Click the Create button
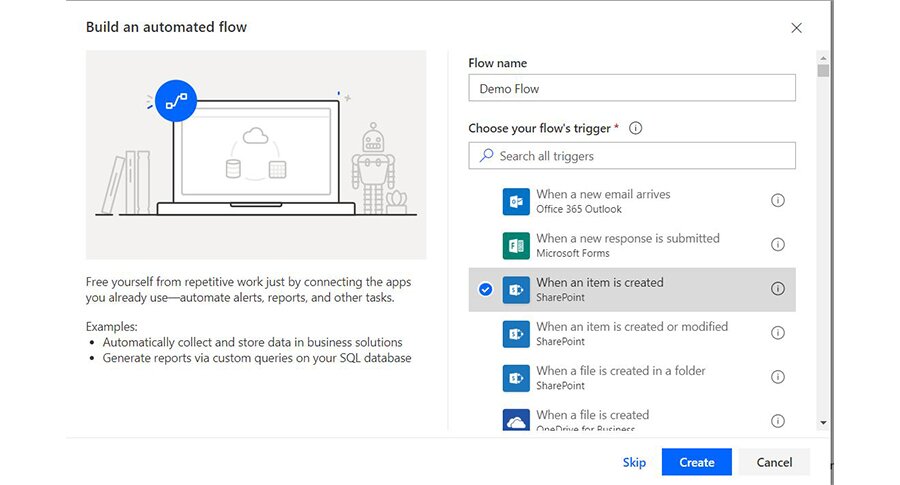900x485 pixels. 697,462
